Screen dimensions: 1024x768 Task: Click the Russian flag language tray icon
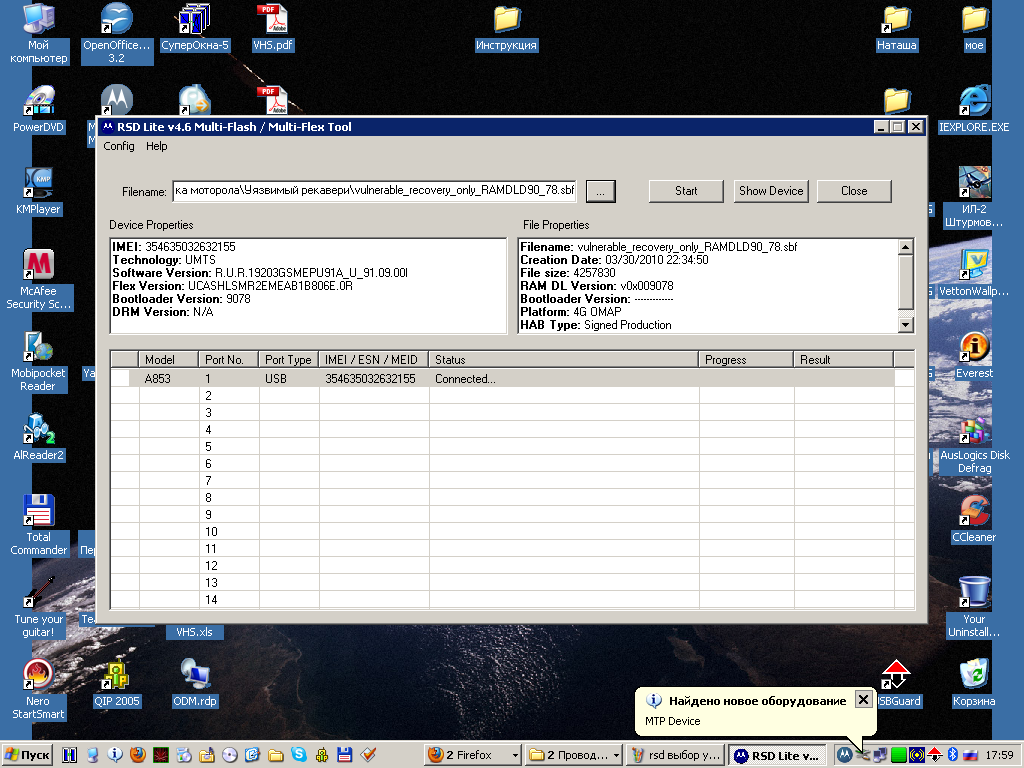click(970, 756)
